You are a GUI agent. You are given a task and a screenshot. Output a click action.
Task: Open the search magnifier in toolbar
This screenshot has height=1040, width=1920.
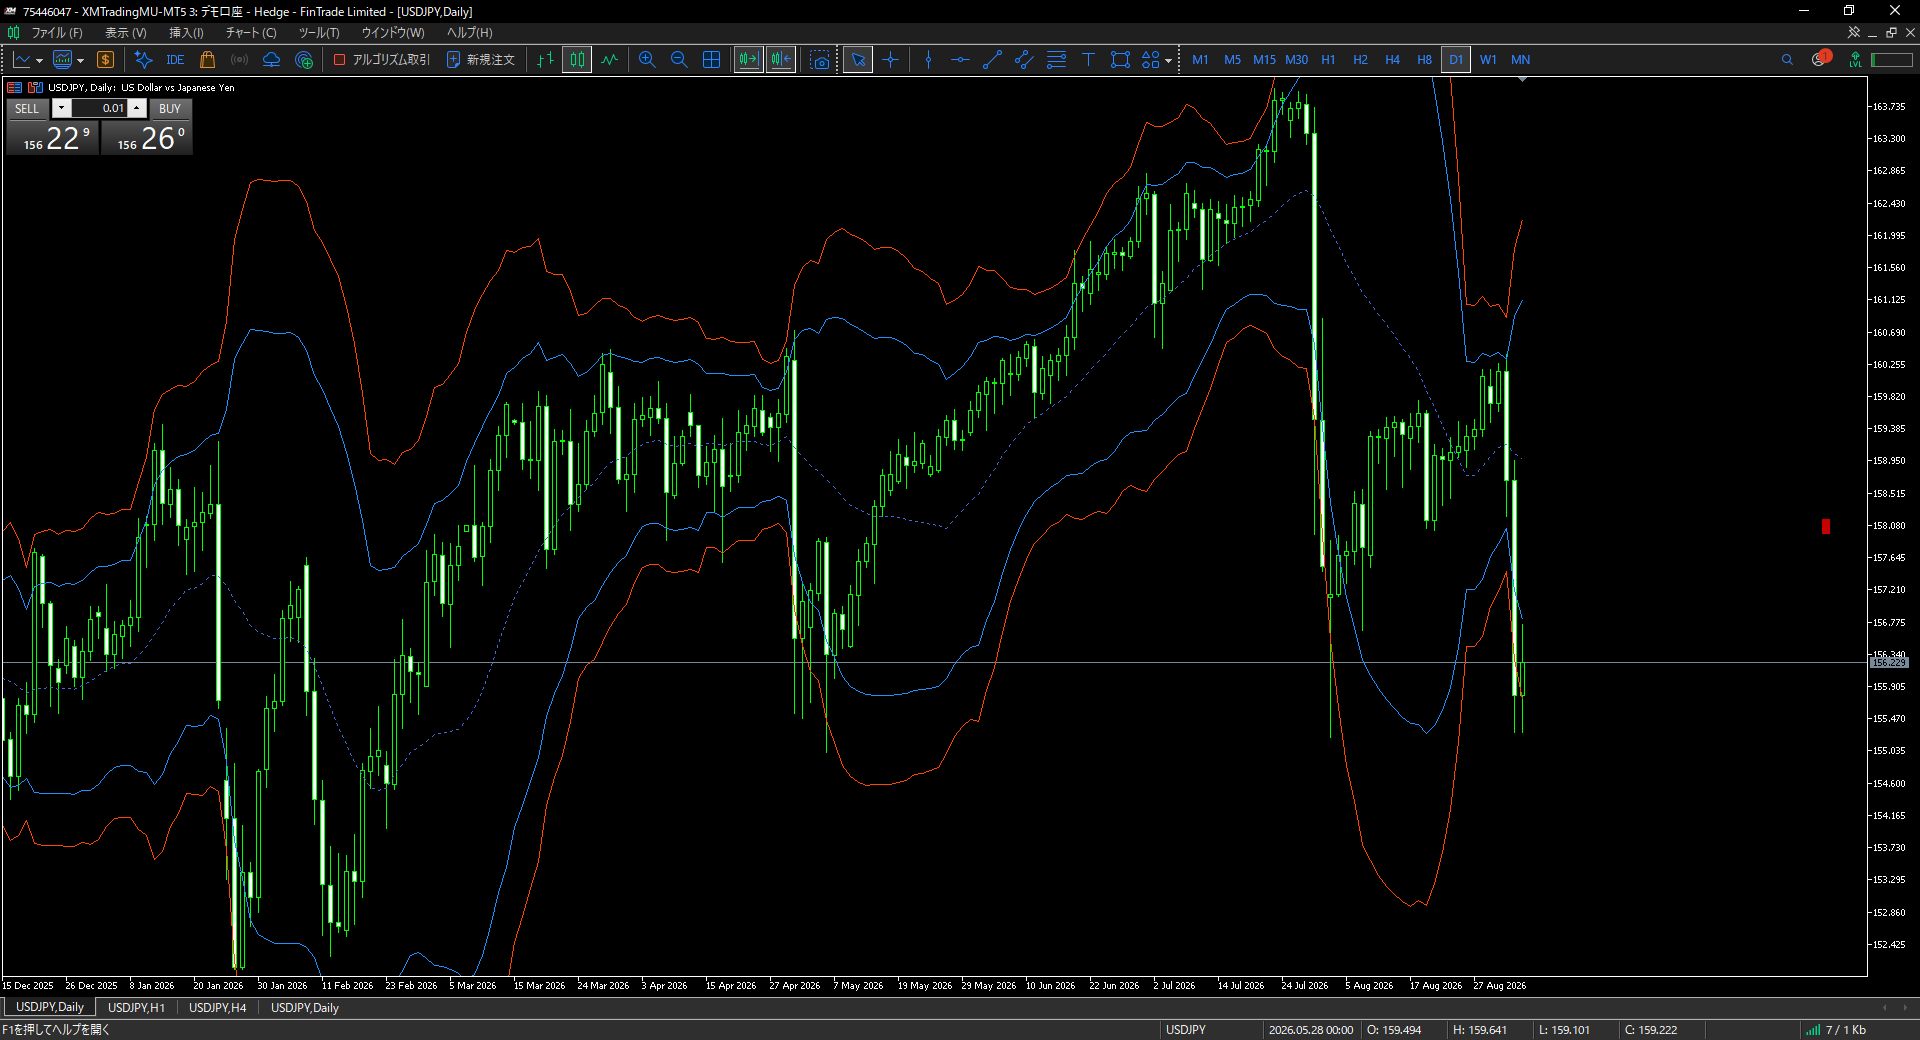click(x=1787, y=60)
